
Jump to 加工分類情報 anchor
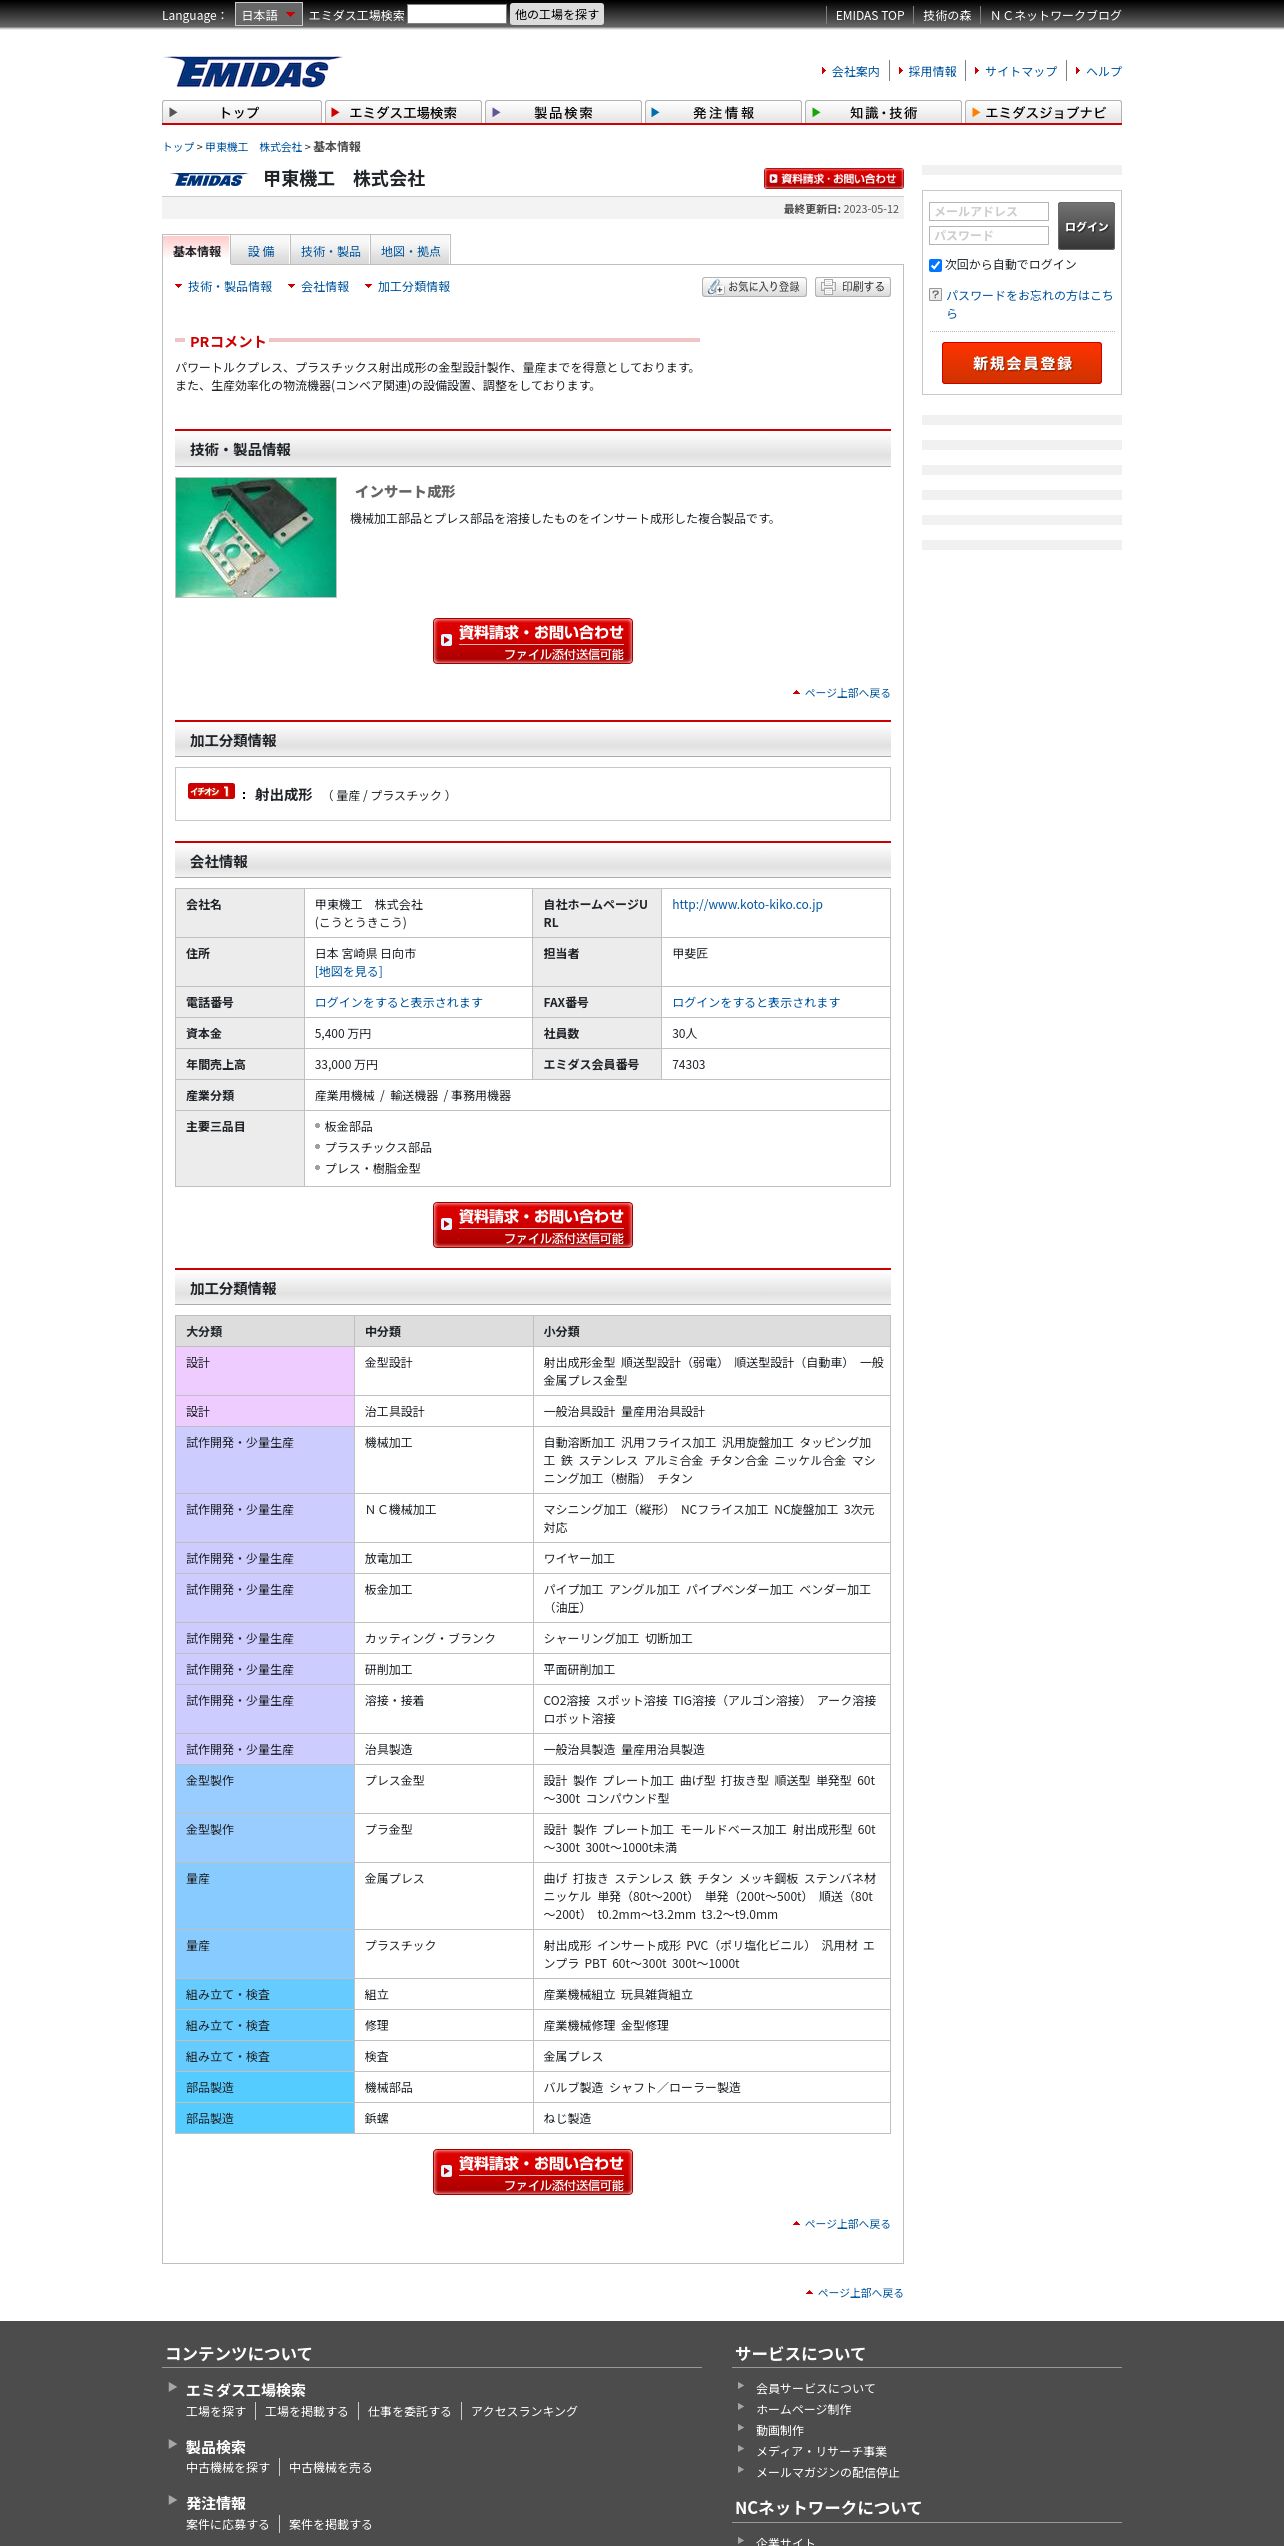413,286
